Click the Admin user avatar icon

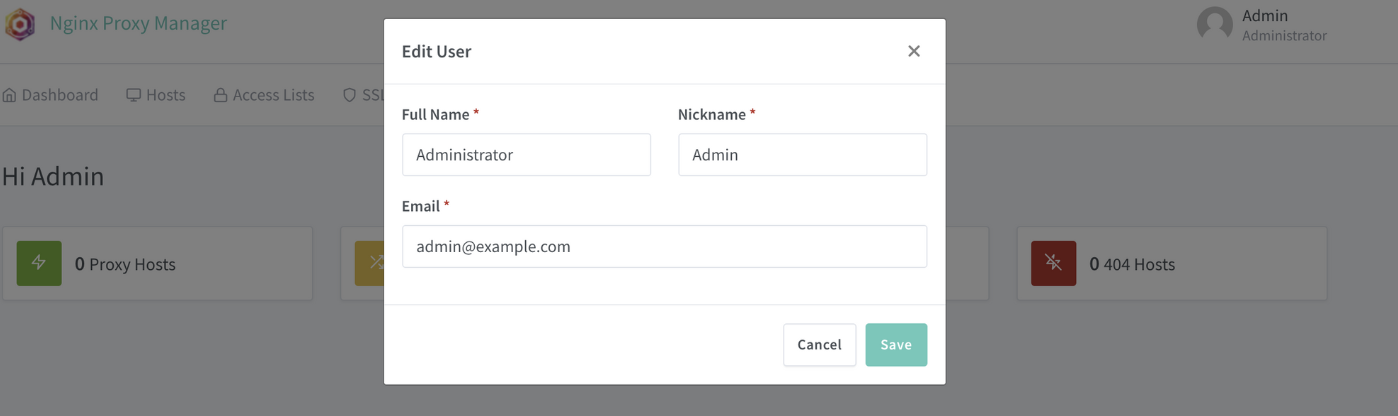click(1214, 25)
